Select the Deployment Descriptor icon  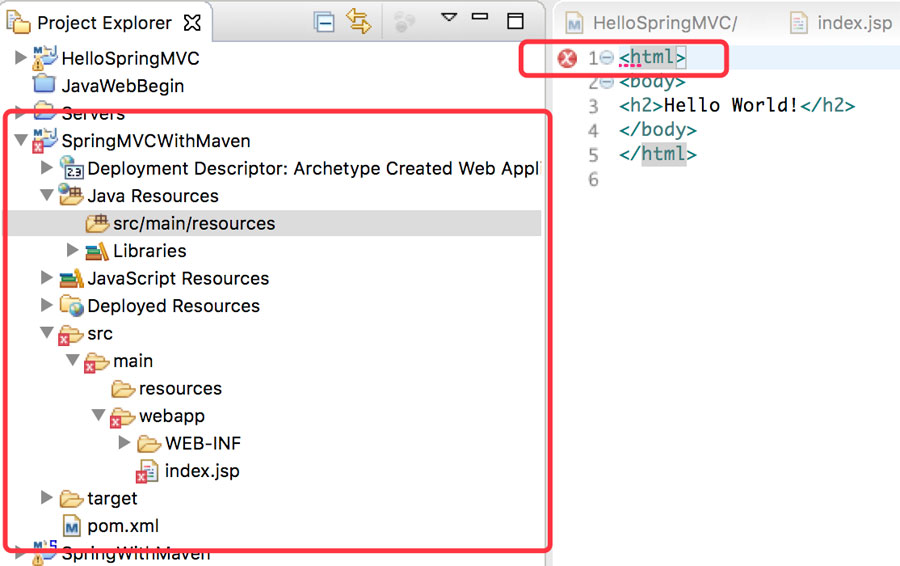point(71,169)
